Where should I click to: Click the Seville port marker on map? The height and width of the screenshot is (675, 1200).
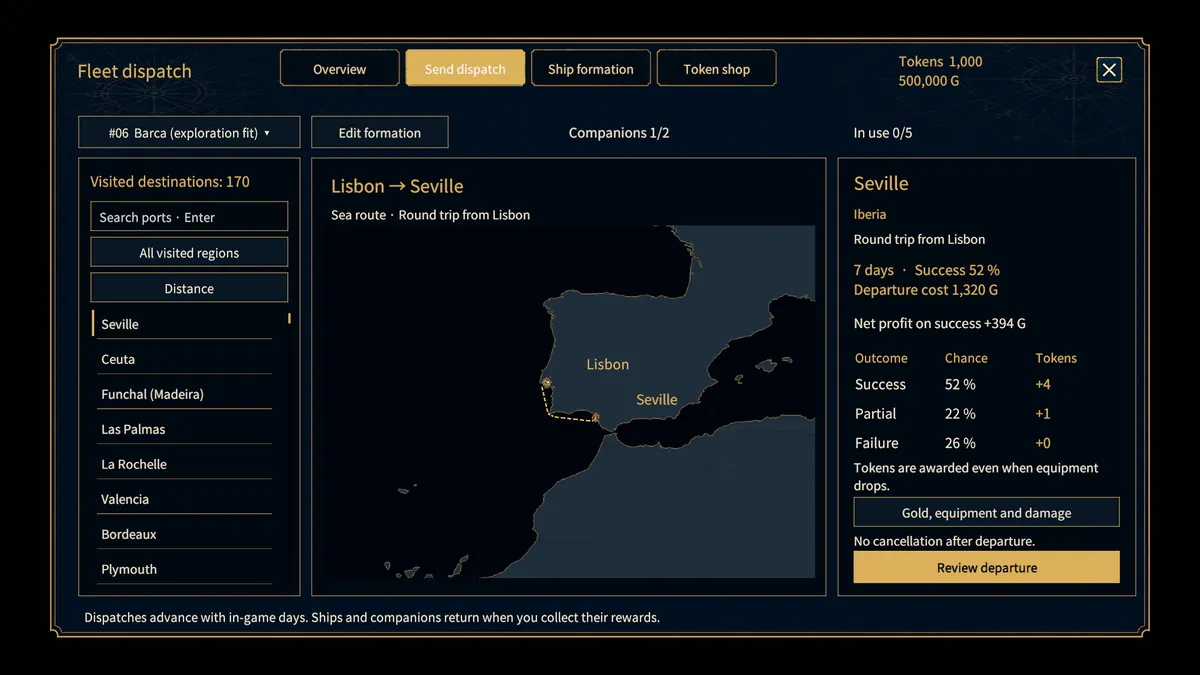(596, 417)
